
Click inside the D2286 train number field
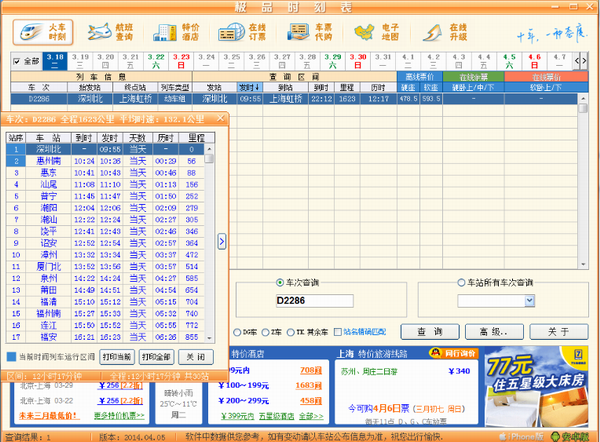pyautogui.click(x=314, y=301)
